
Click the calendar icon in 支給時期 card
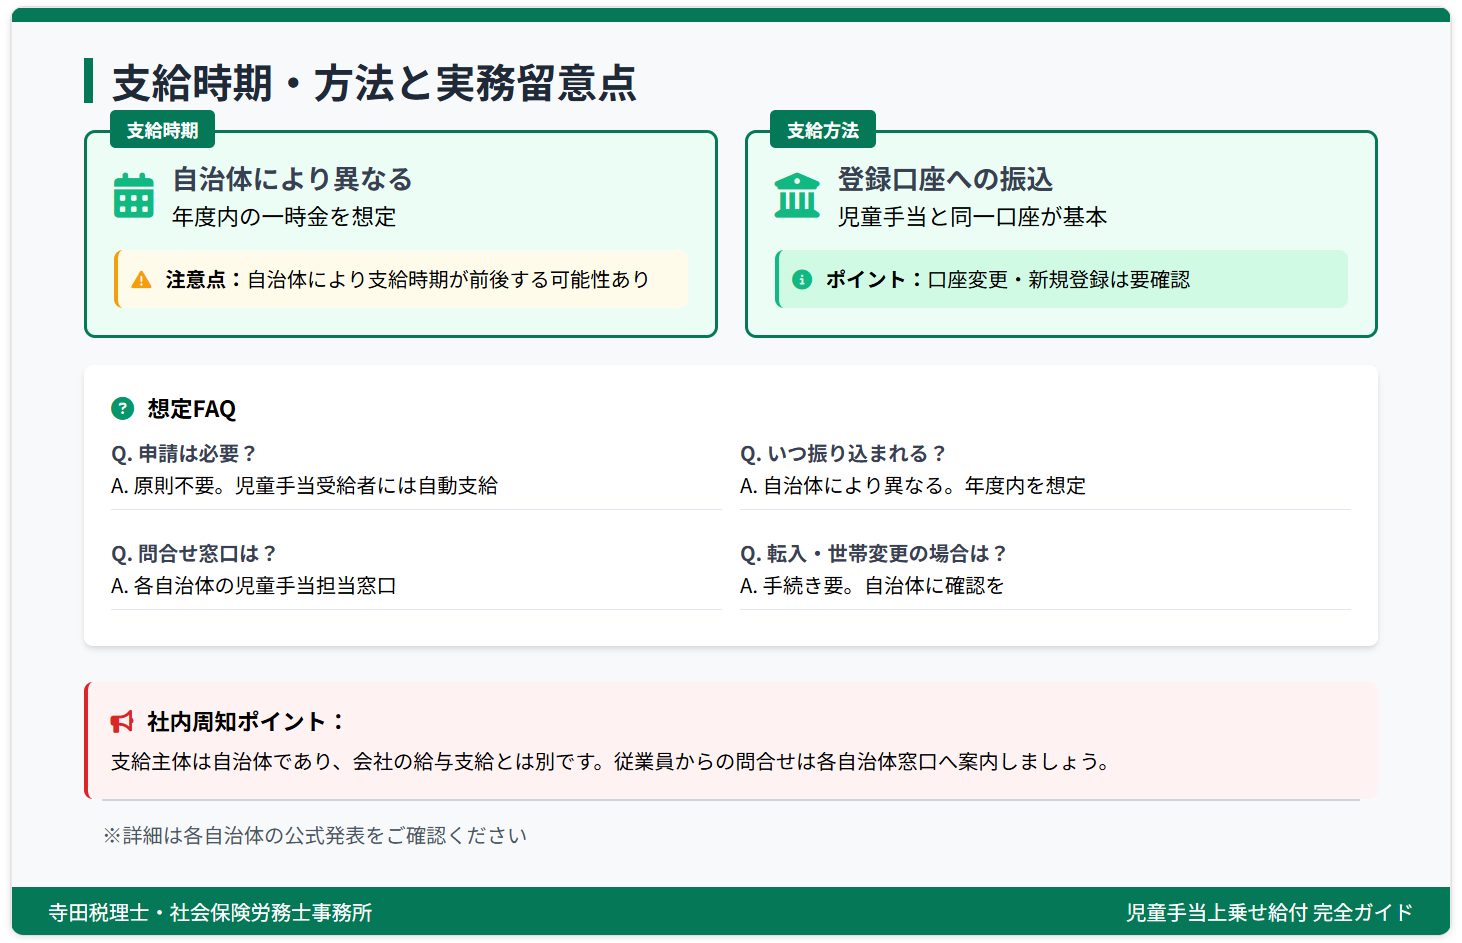[134, 196]
